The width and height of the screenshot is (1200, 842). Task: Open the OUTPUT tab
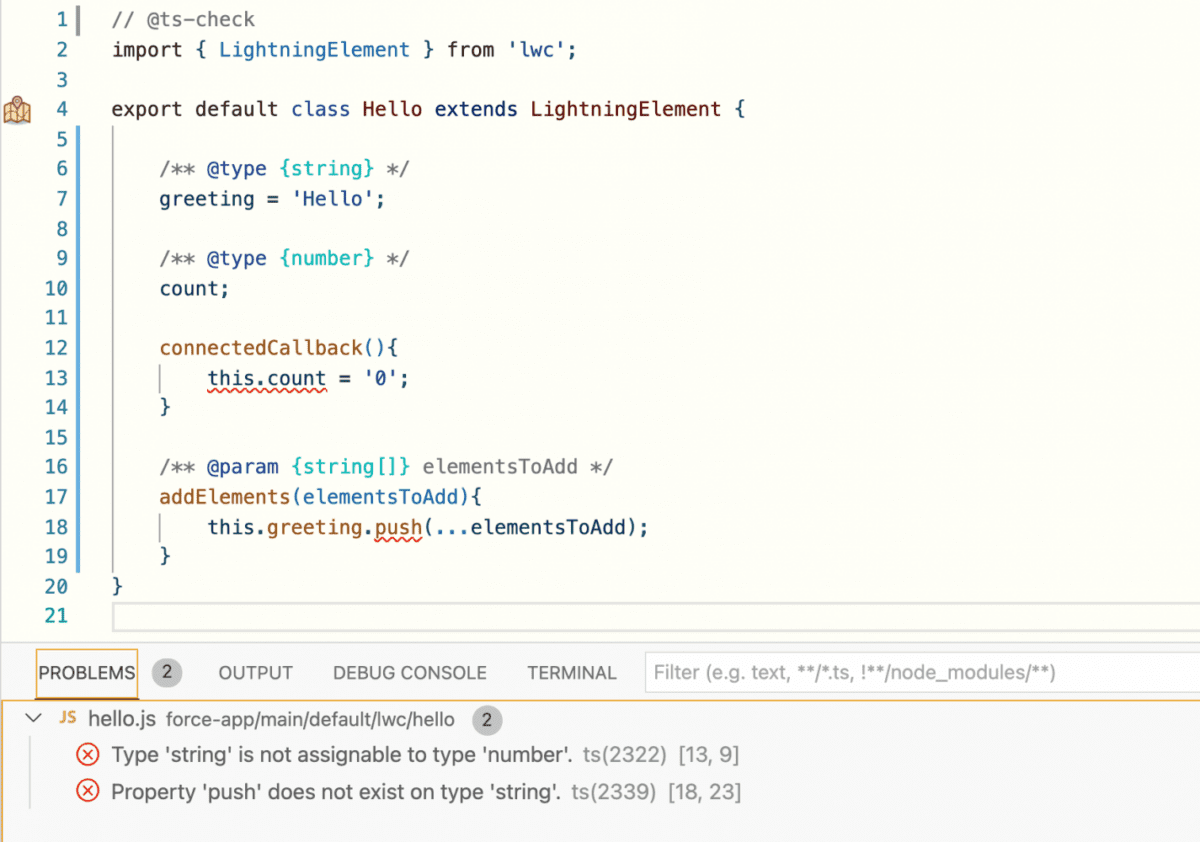(255, 673)
